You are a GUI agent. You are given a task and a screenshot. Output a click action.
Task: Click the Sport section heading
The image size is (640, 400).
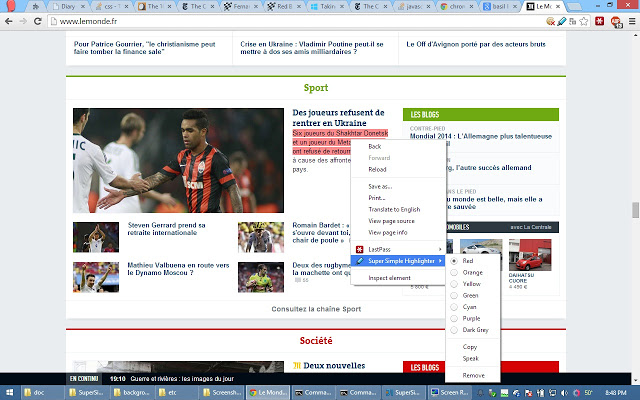(316, 88)
